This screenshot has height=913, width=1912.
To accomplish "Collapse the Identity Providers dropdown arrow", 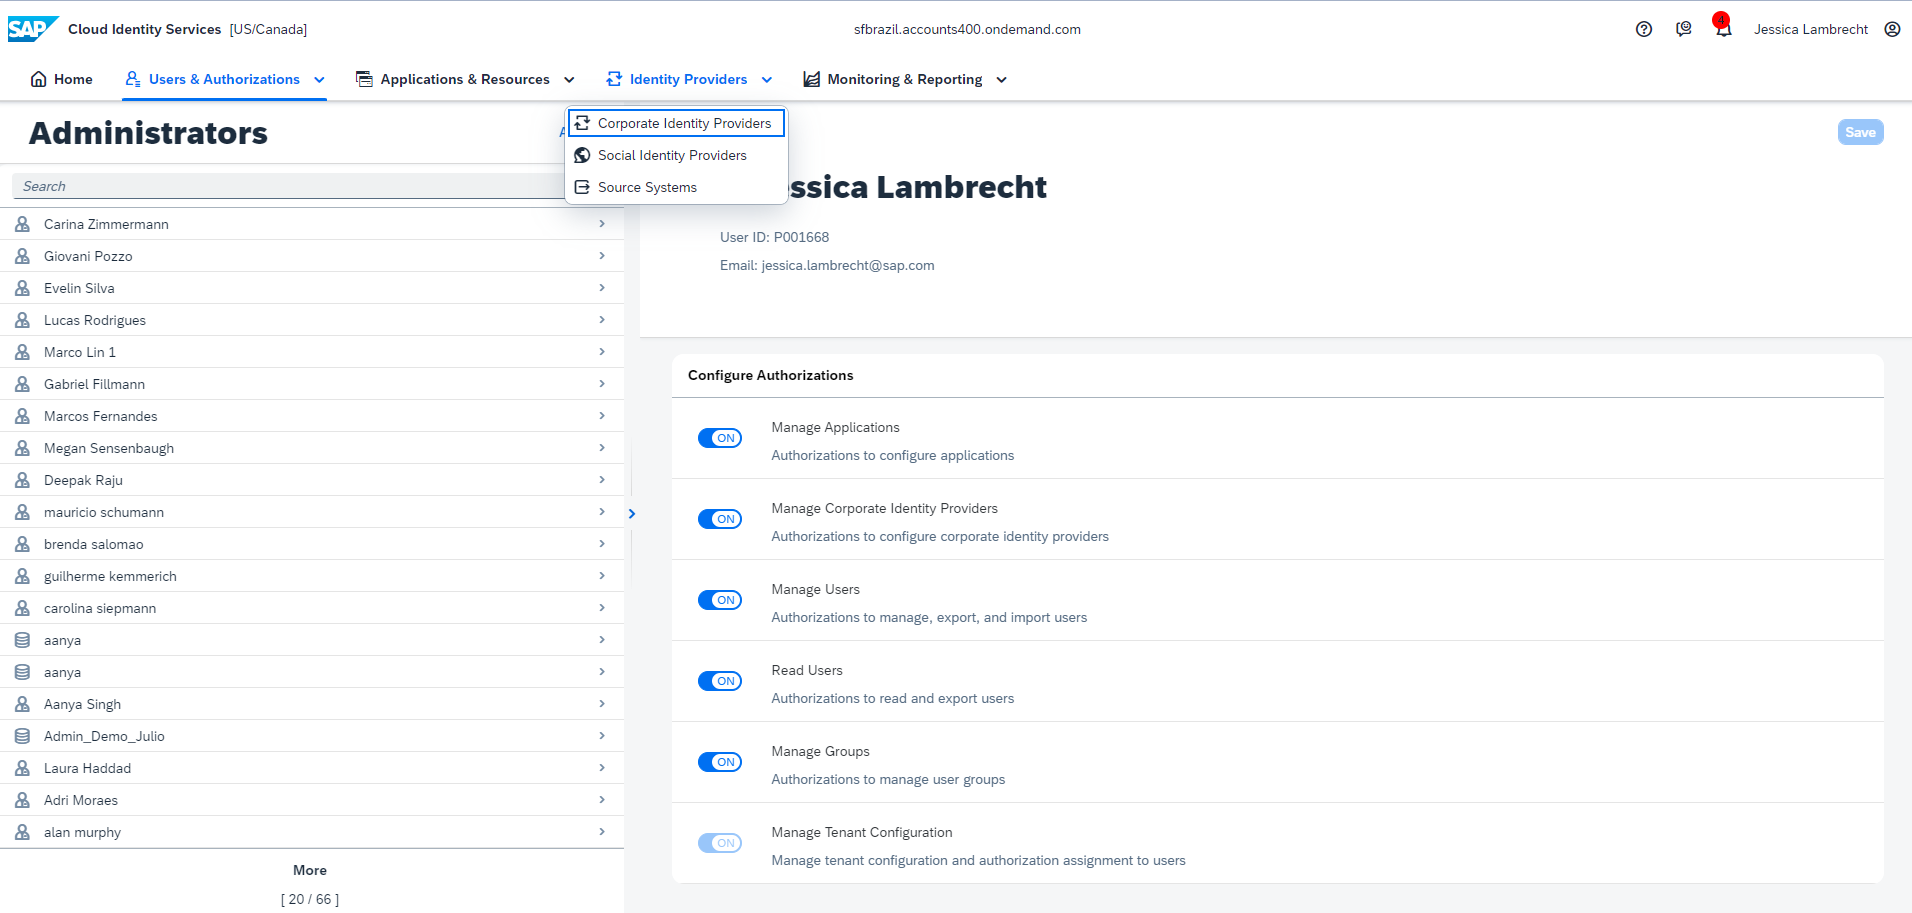I will [767, 80].
